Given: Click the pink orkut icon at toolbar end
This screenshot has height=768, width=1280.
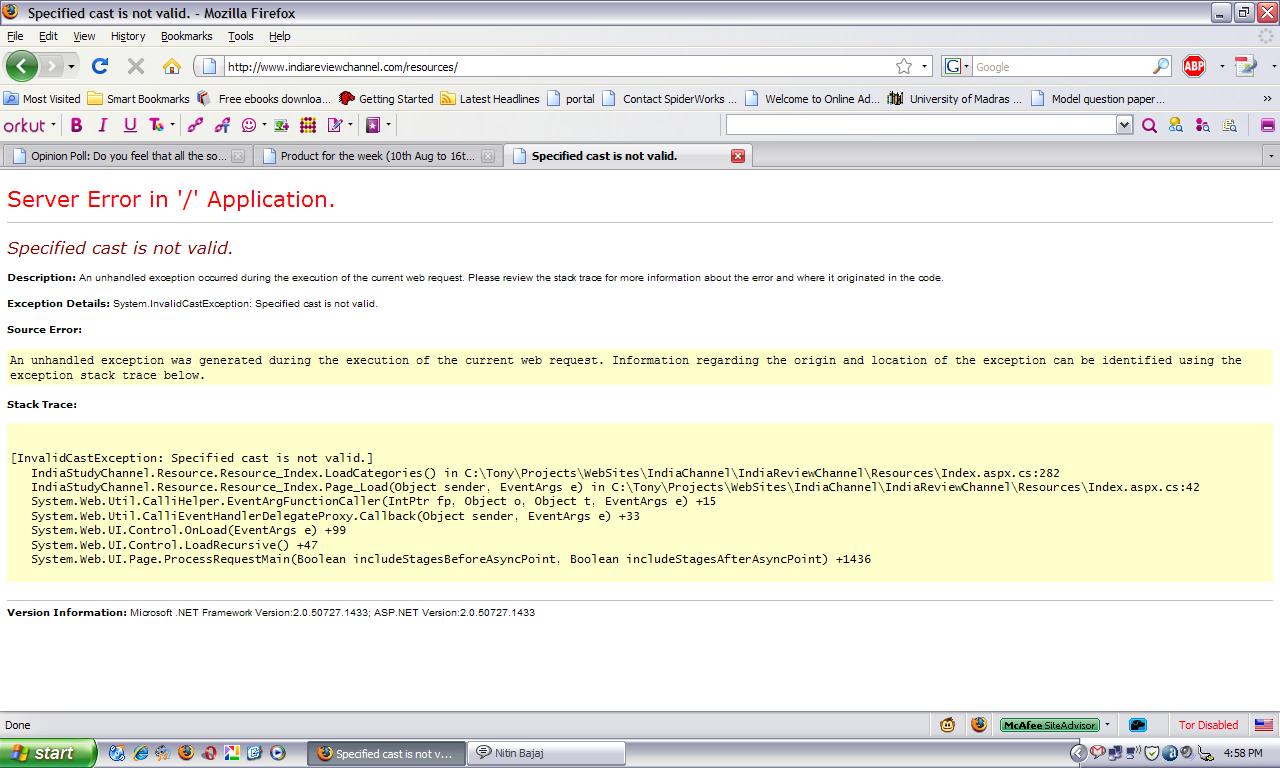Looking at the screenshot, I should tap(1267, 125).
